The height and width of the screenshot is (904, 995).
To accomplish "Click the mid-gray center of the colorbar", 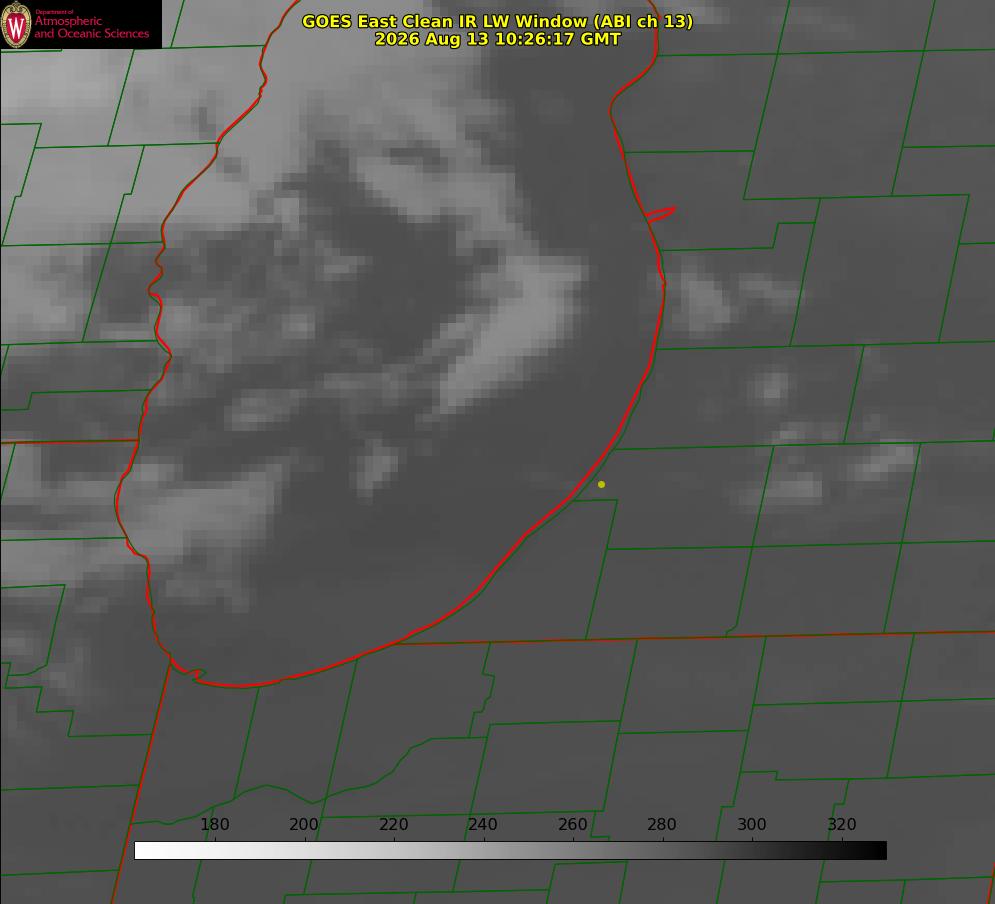I will pyautogui.click(x=510, y=850).
